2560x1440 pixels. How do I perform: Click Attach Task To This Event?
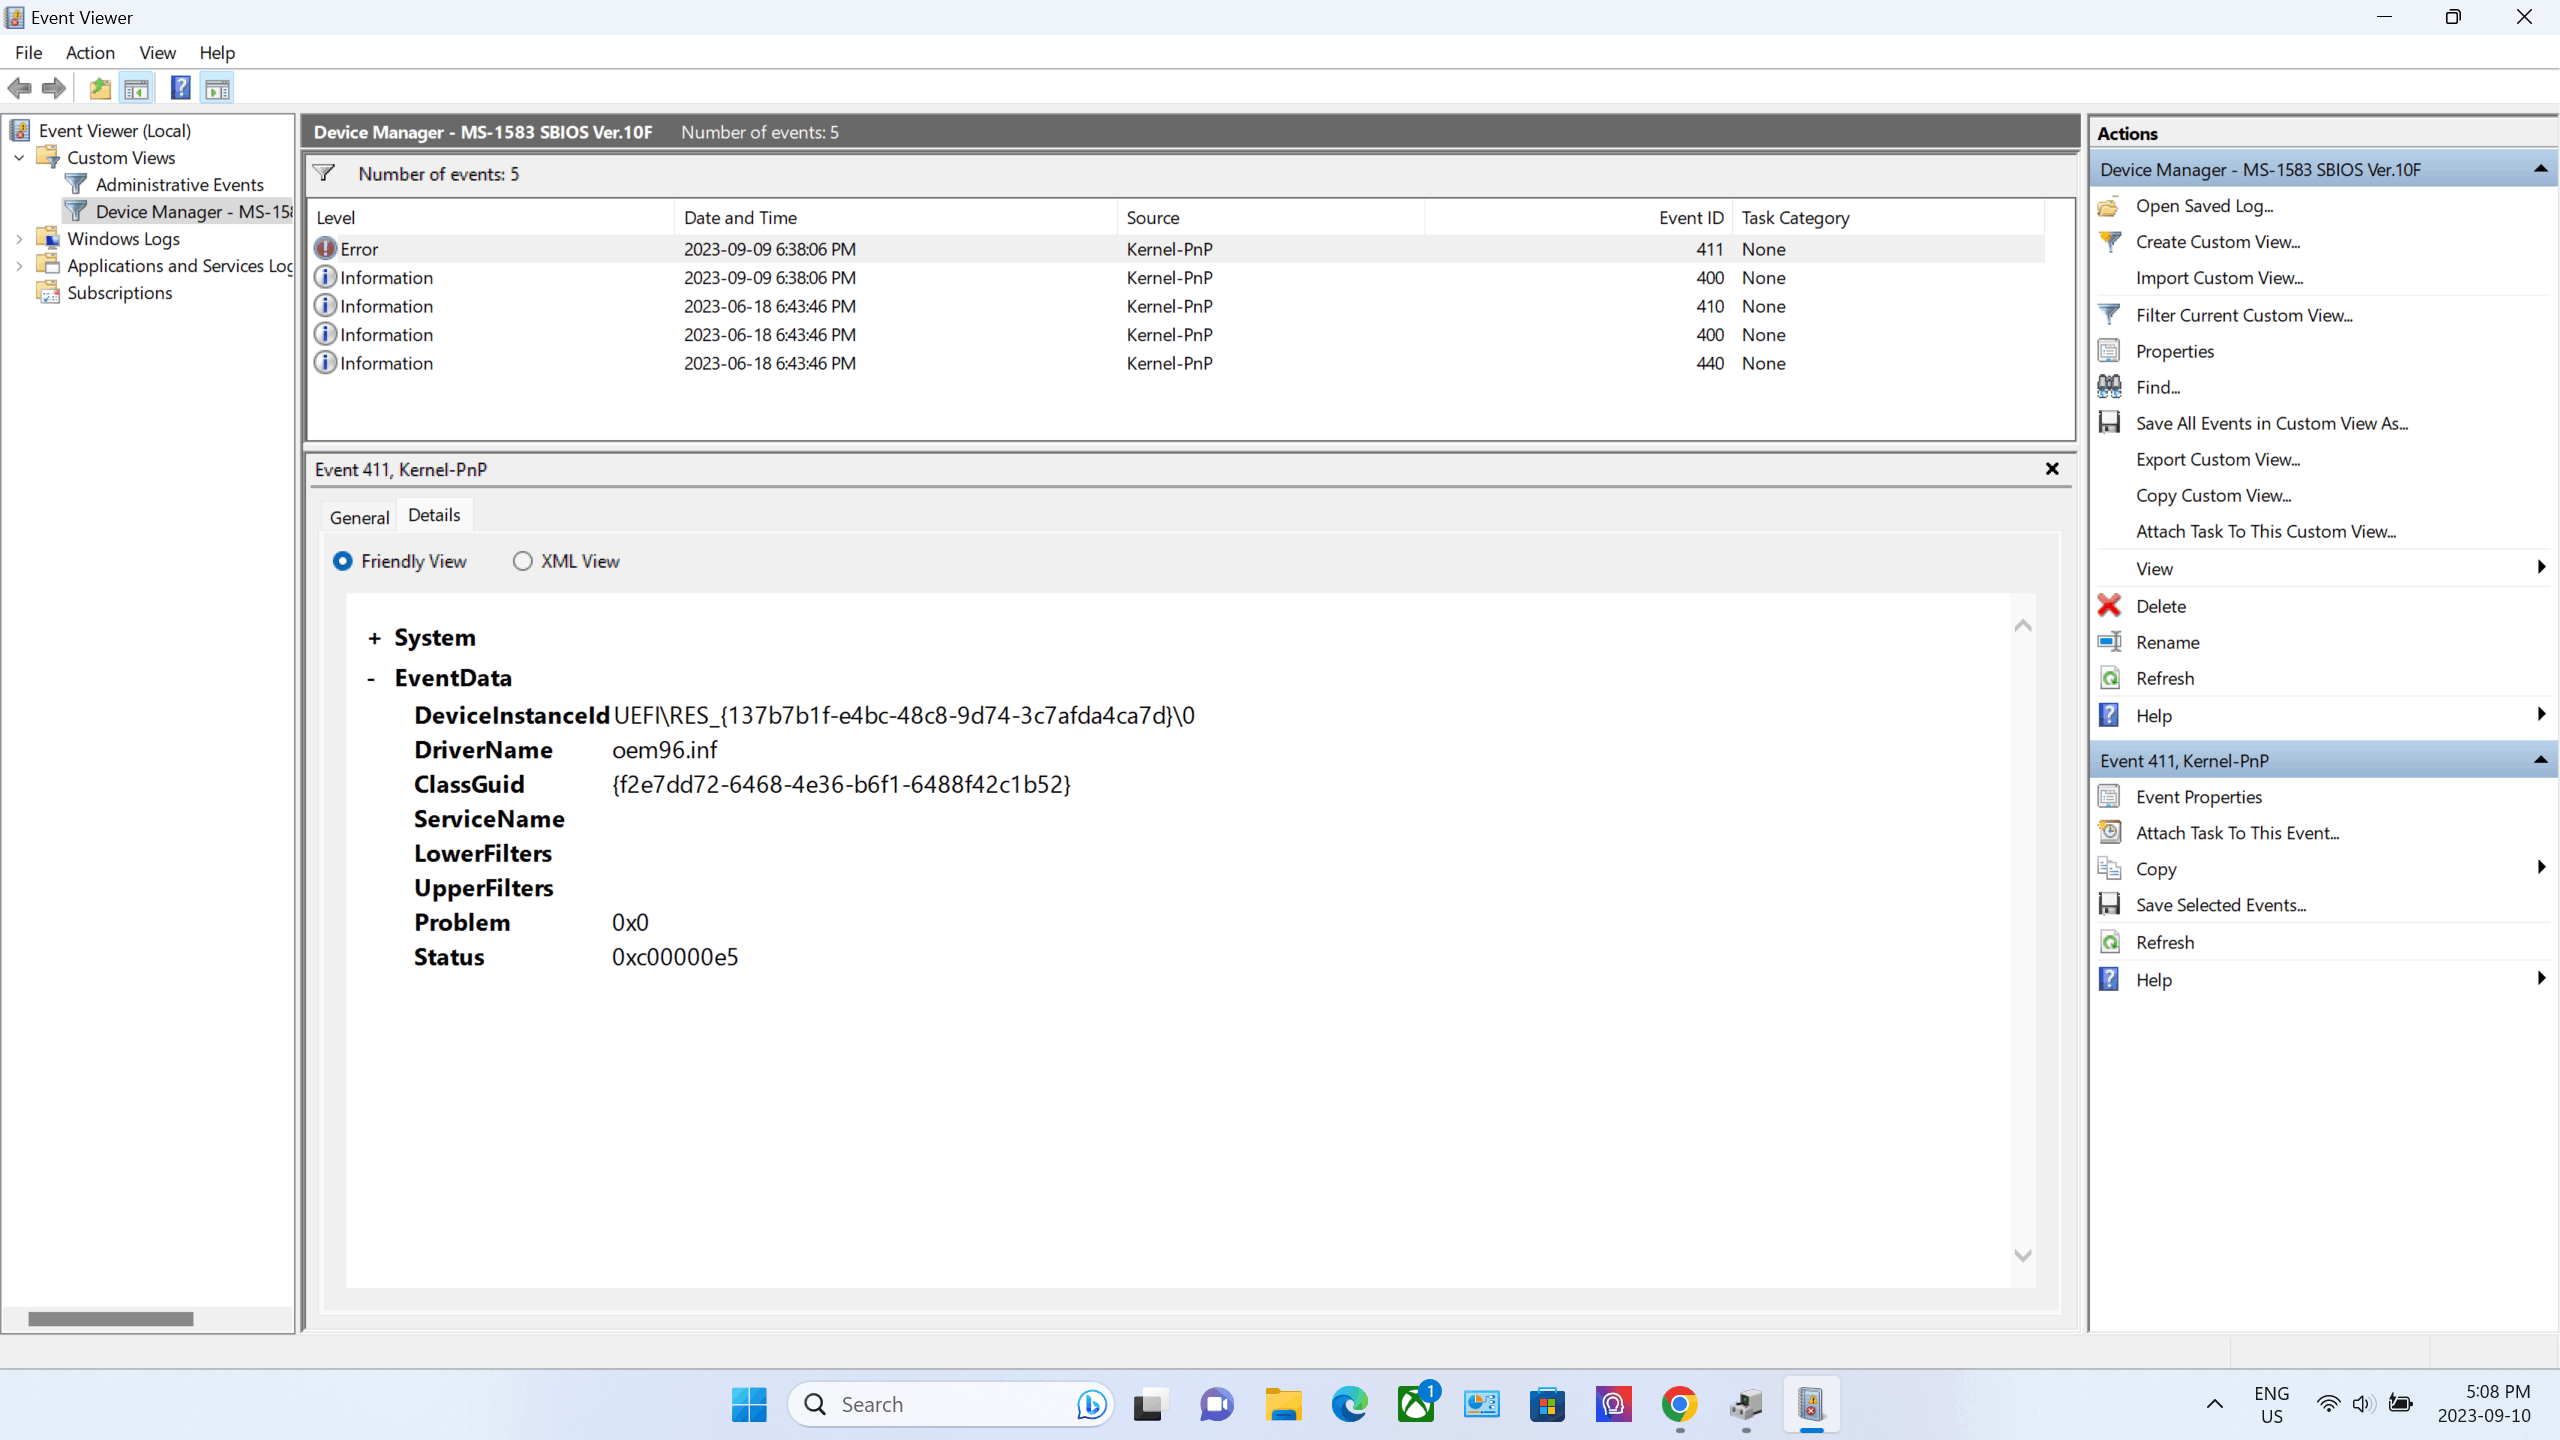(2237, 833)
